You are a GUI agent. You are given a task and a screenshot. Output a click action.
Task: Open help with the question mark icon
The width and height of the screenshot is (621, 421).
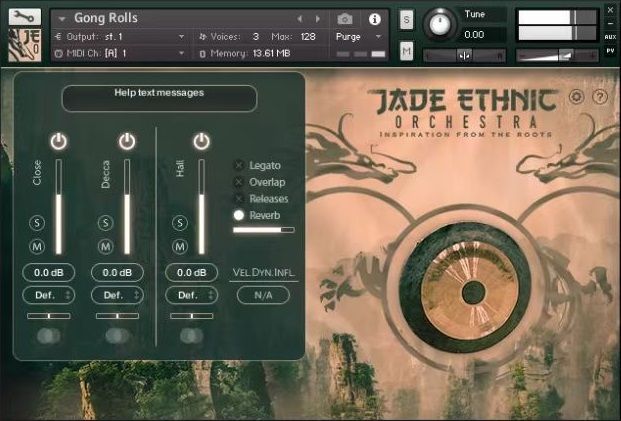click(x=600, y=97)
